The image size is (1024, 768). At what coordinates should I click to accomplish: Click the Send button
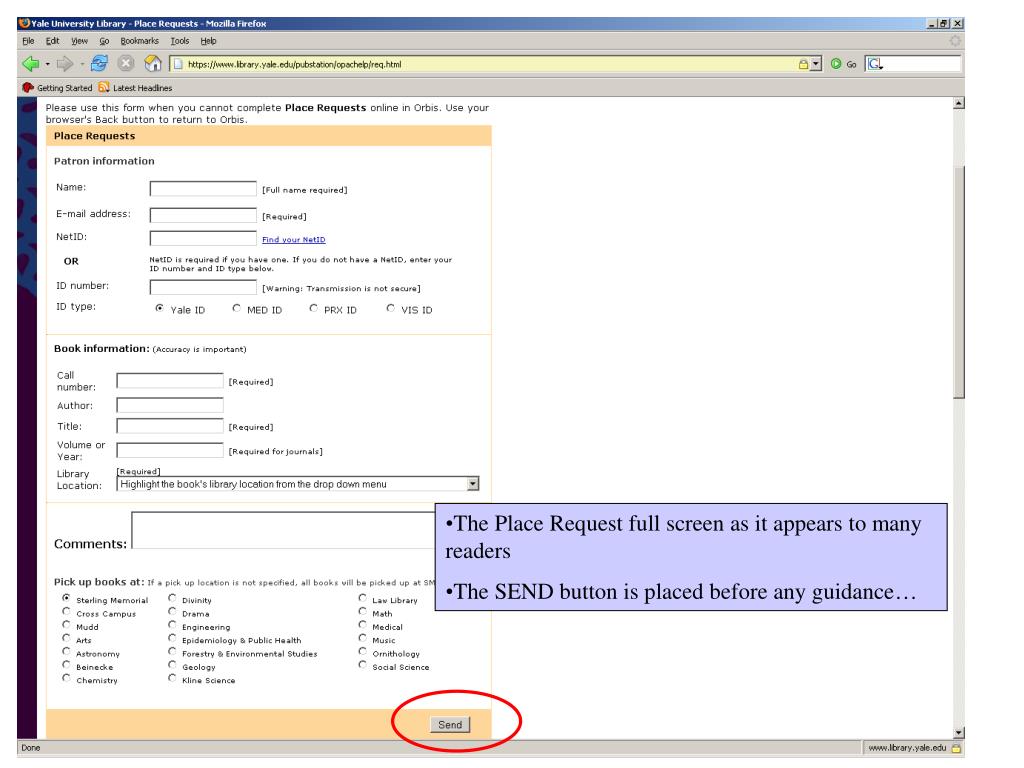448,724
